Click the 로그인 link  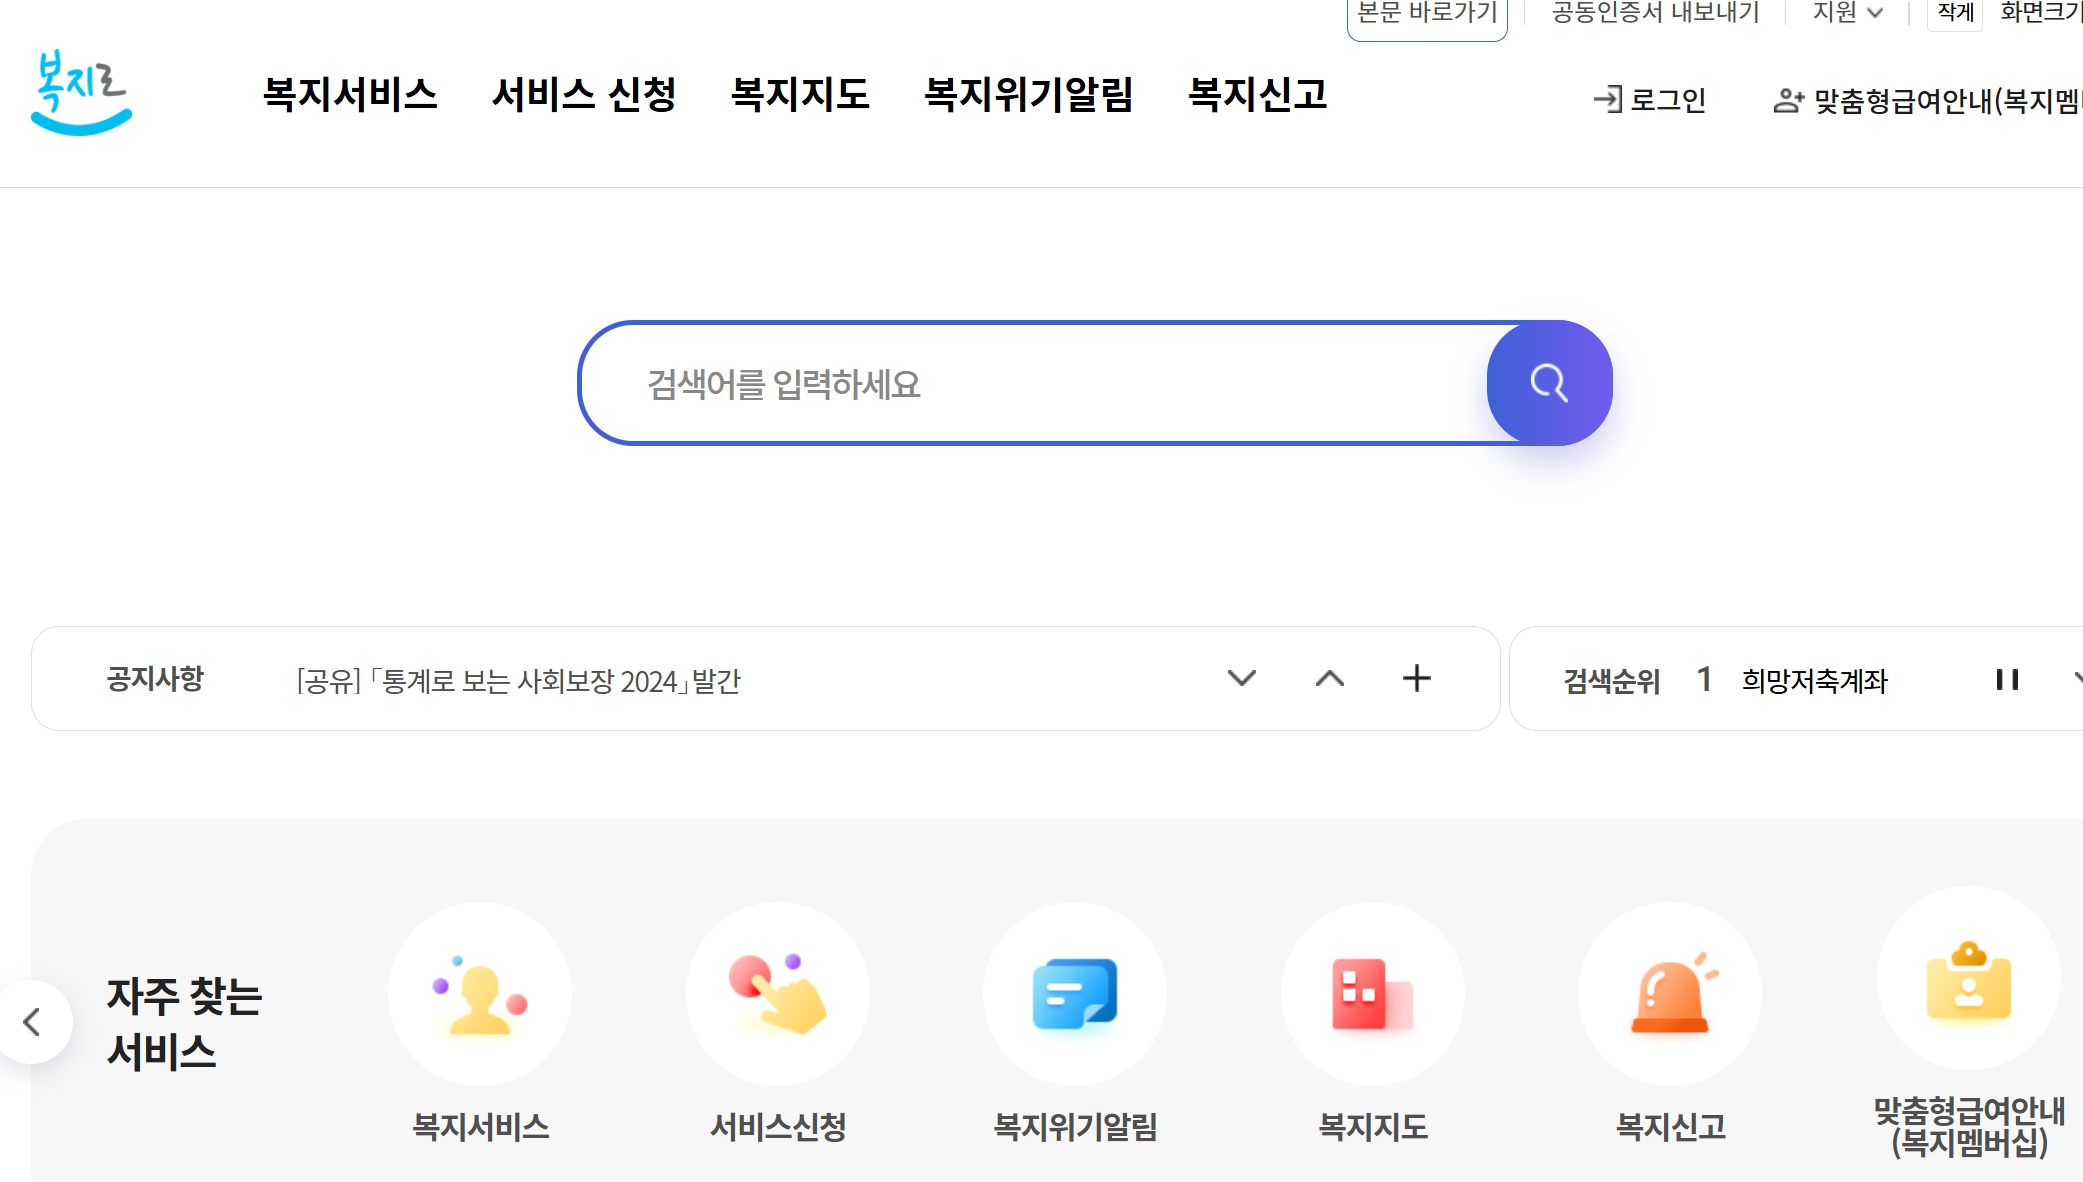coord(1665,100)
